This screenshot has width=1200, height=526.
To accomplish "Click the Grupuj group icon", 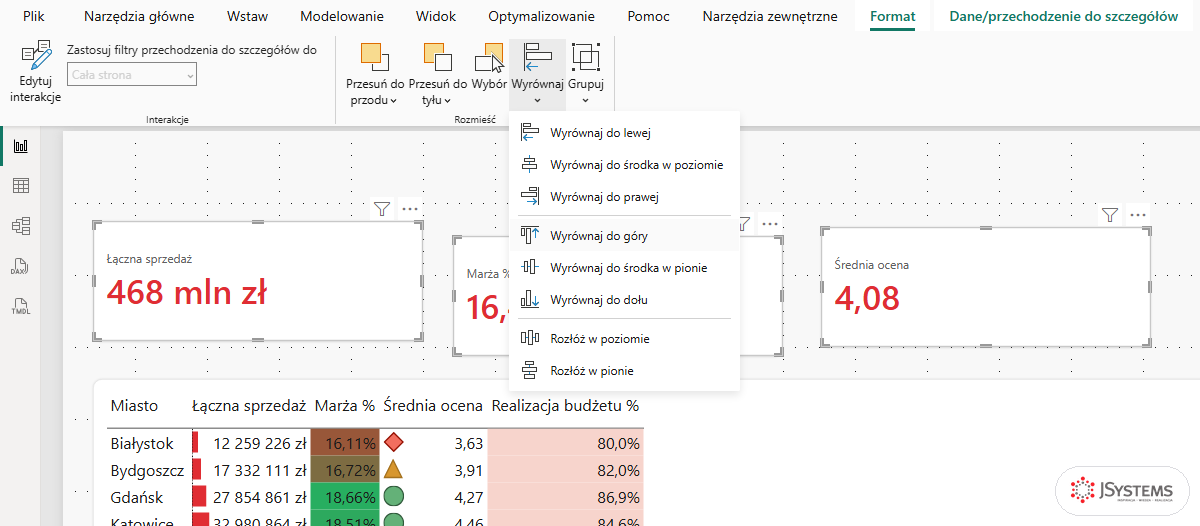I will pyautogui.click(x=586, y=58).
